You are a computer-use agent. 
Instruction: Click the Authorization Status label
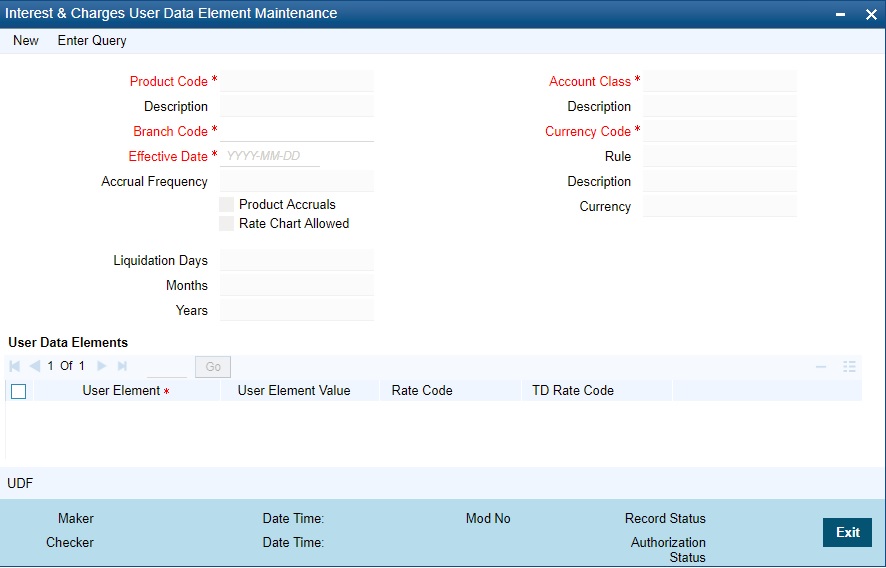point(668,550)
